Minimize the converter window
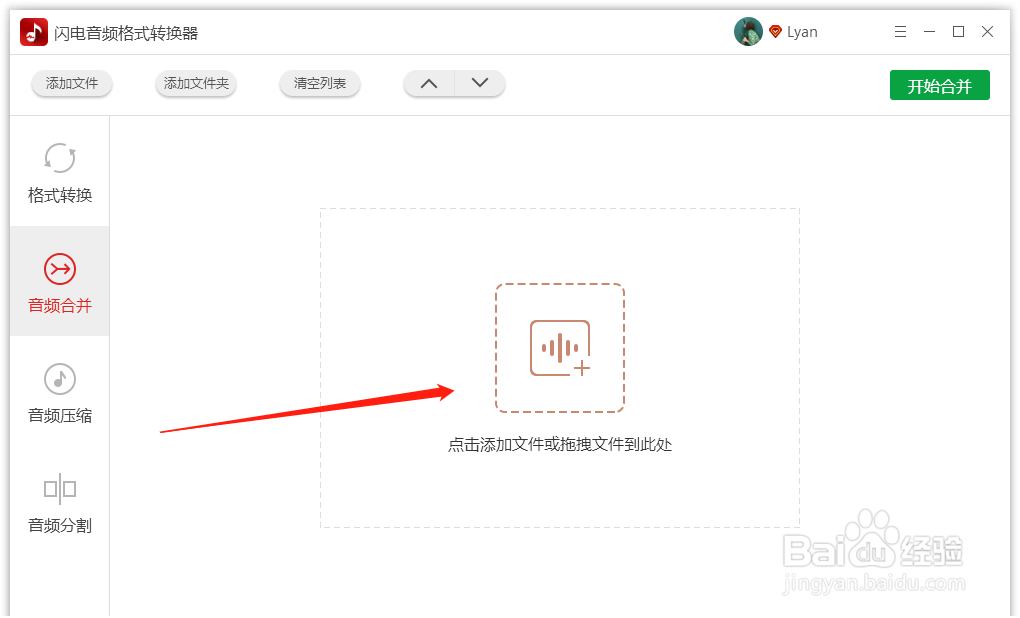The width and height of the screenshot is (1020, 618). pyautogui.click(x=929, y=31)
